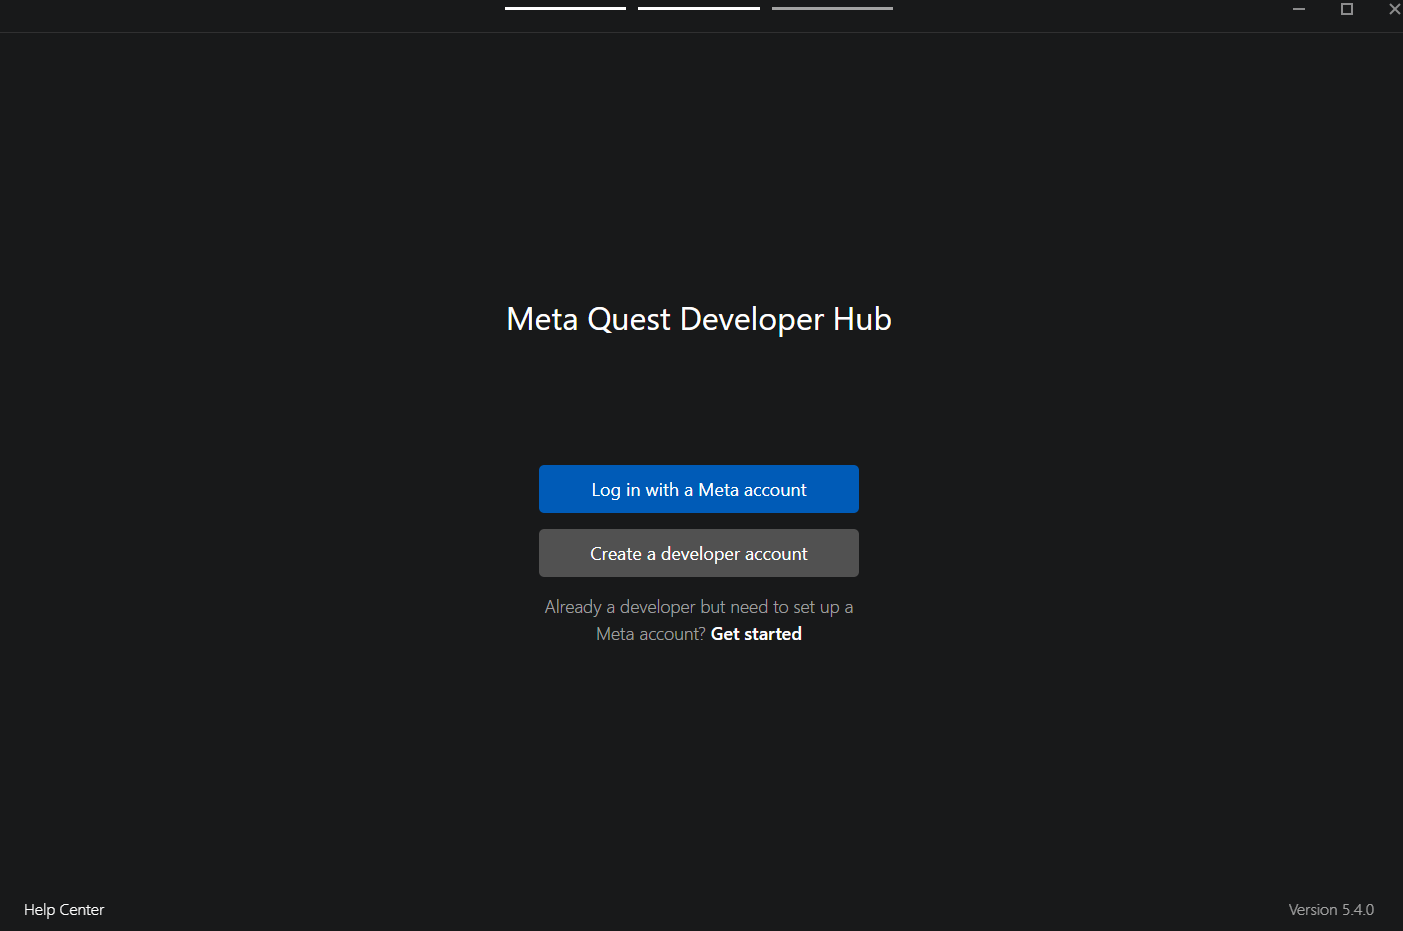Select the inactive third onboarding tab
The image size is (1403, 931).
click(832, 7)
